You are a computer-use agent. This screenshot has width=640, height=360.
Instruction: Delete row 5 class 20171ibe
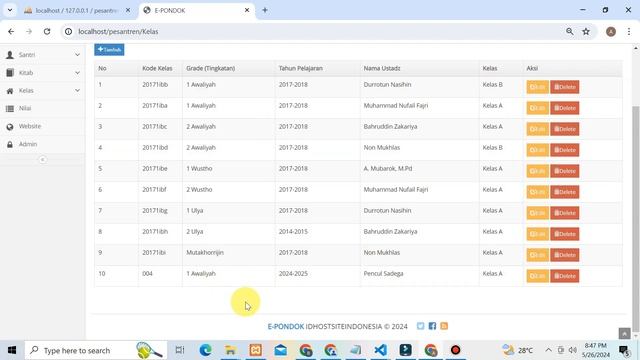[564, 171]
